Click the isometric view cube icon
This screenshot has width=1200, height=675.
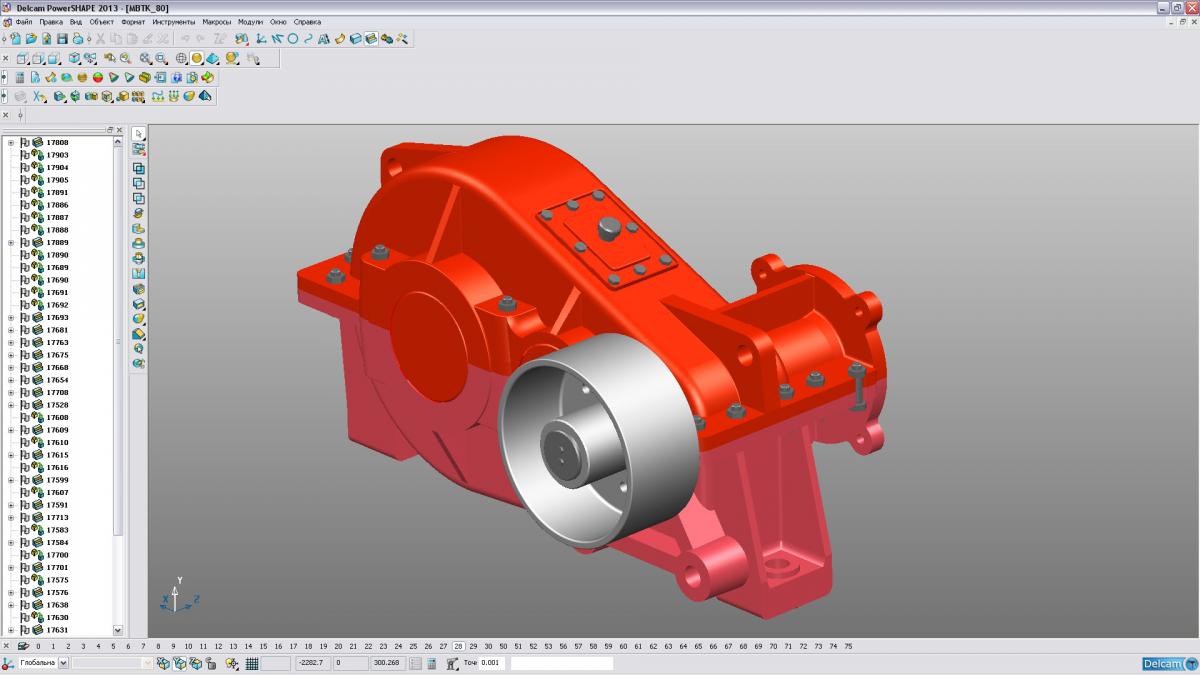click(73, 58)
